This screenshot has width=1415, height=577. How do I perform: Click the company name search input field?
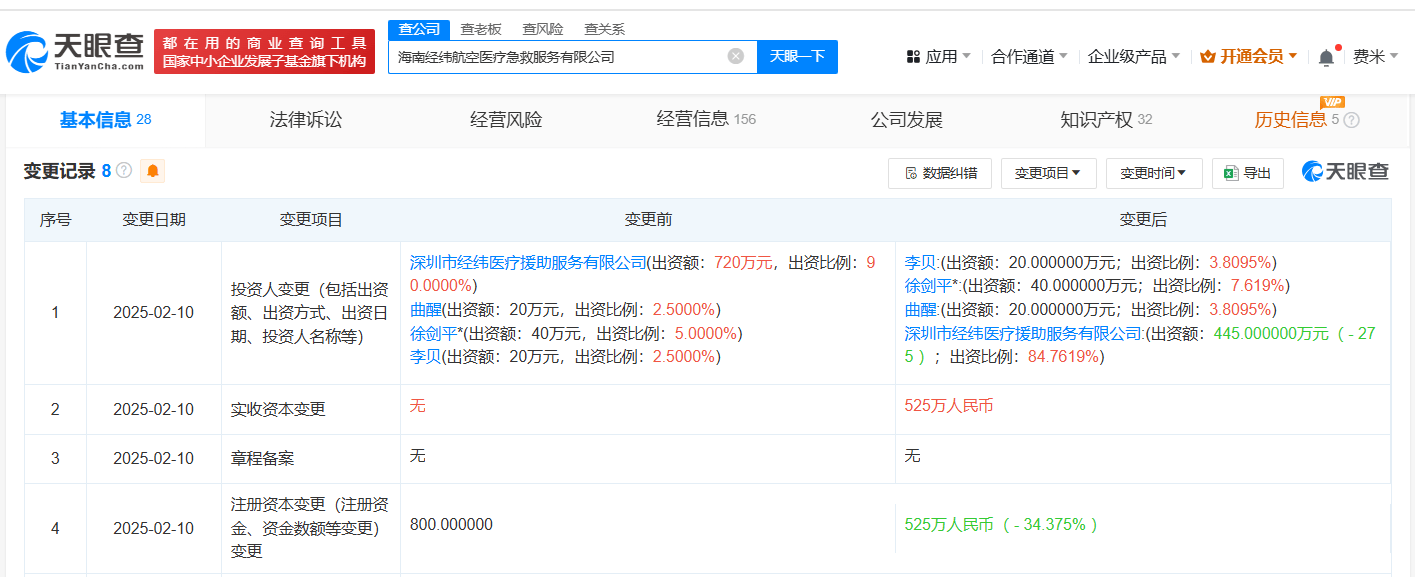(558, 57)
